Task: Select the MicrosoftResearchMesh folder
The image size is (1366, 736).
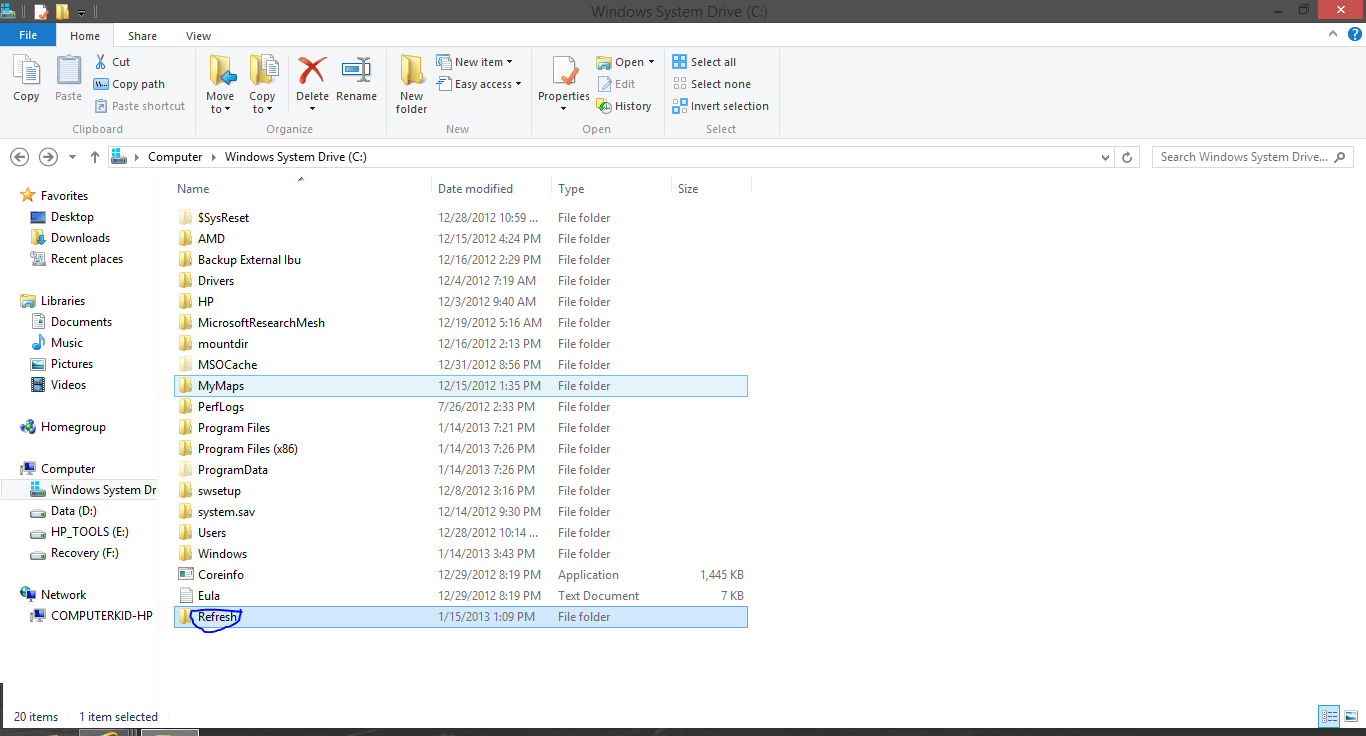Action: click(x=461, y=323)
